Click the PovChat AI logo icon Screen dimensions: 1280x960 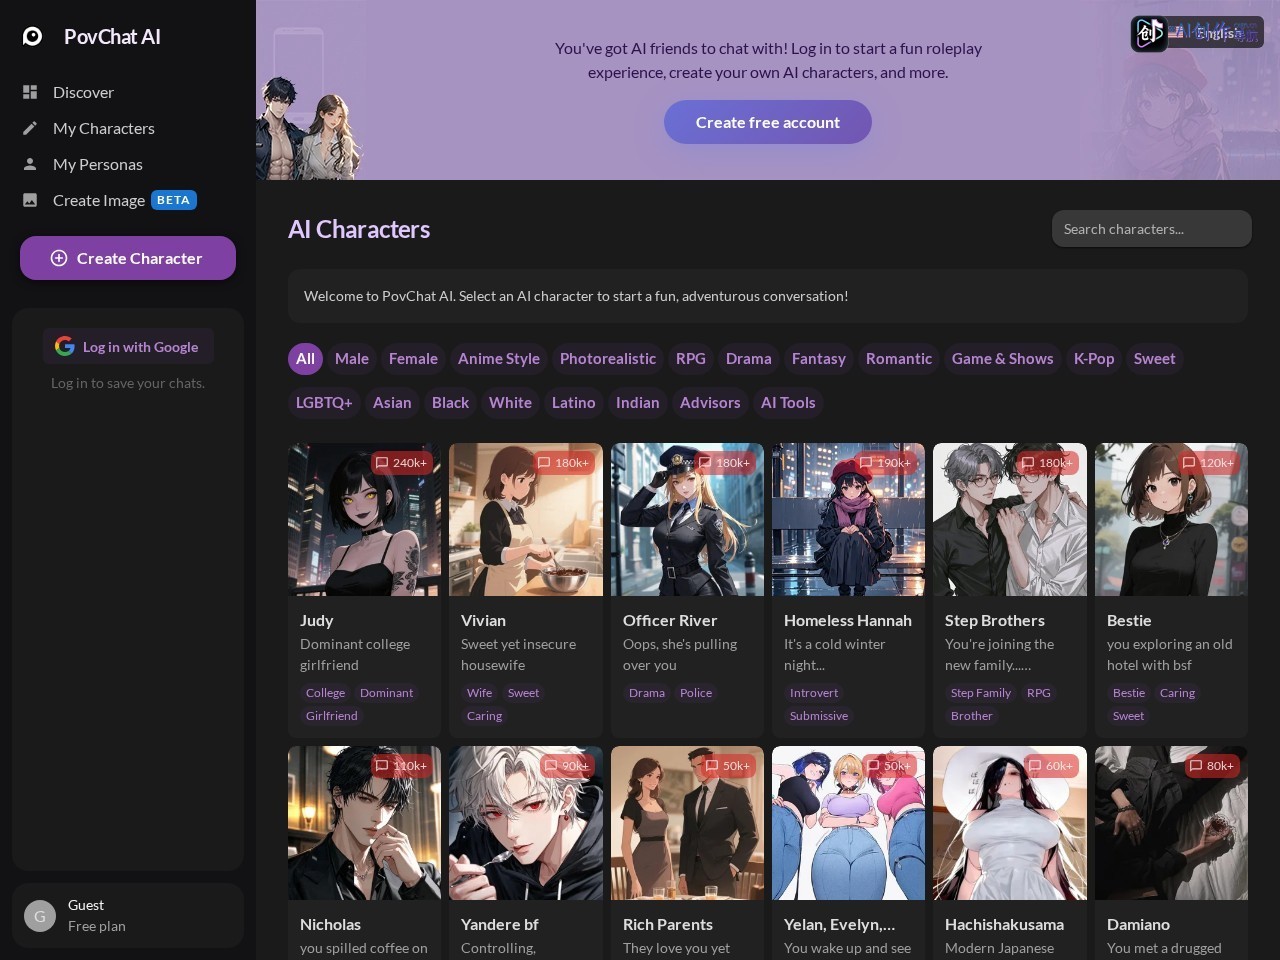tap(33, 36)
